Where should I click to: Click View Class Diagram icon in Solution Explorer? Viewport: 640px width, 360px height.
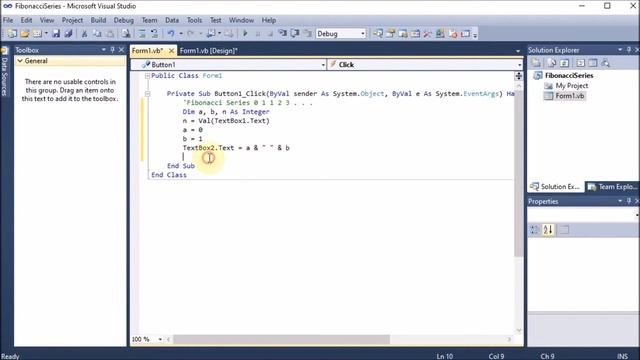point(605,63)
